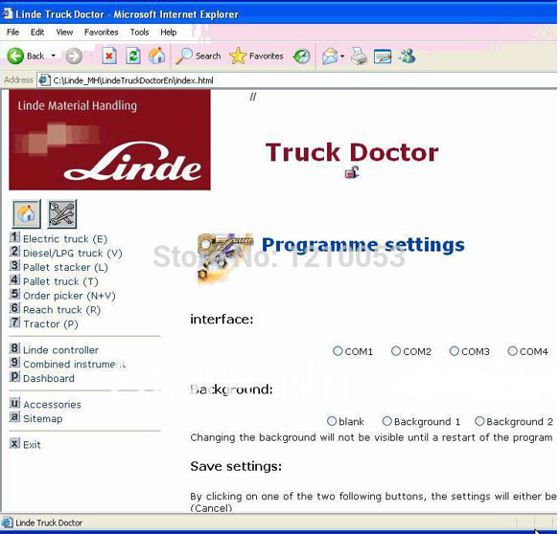This screenshot has height=534, width=560.
Task: Open the Tools menu
Action: pos(139,32)
